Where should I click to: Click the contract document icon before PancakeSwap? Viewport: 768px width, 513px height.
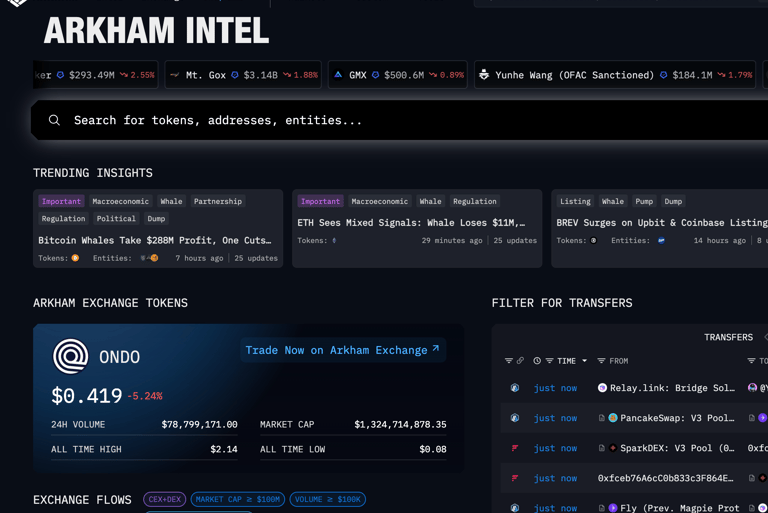tap(601, 418)
